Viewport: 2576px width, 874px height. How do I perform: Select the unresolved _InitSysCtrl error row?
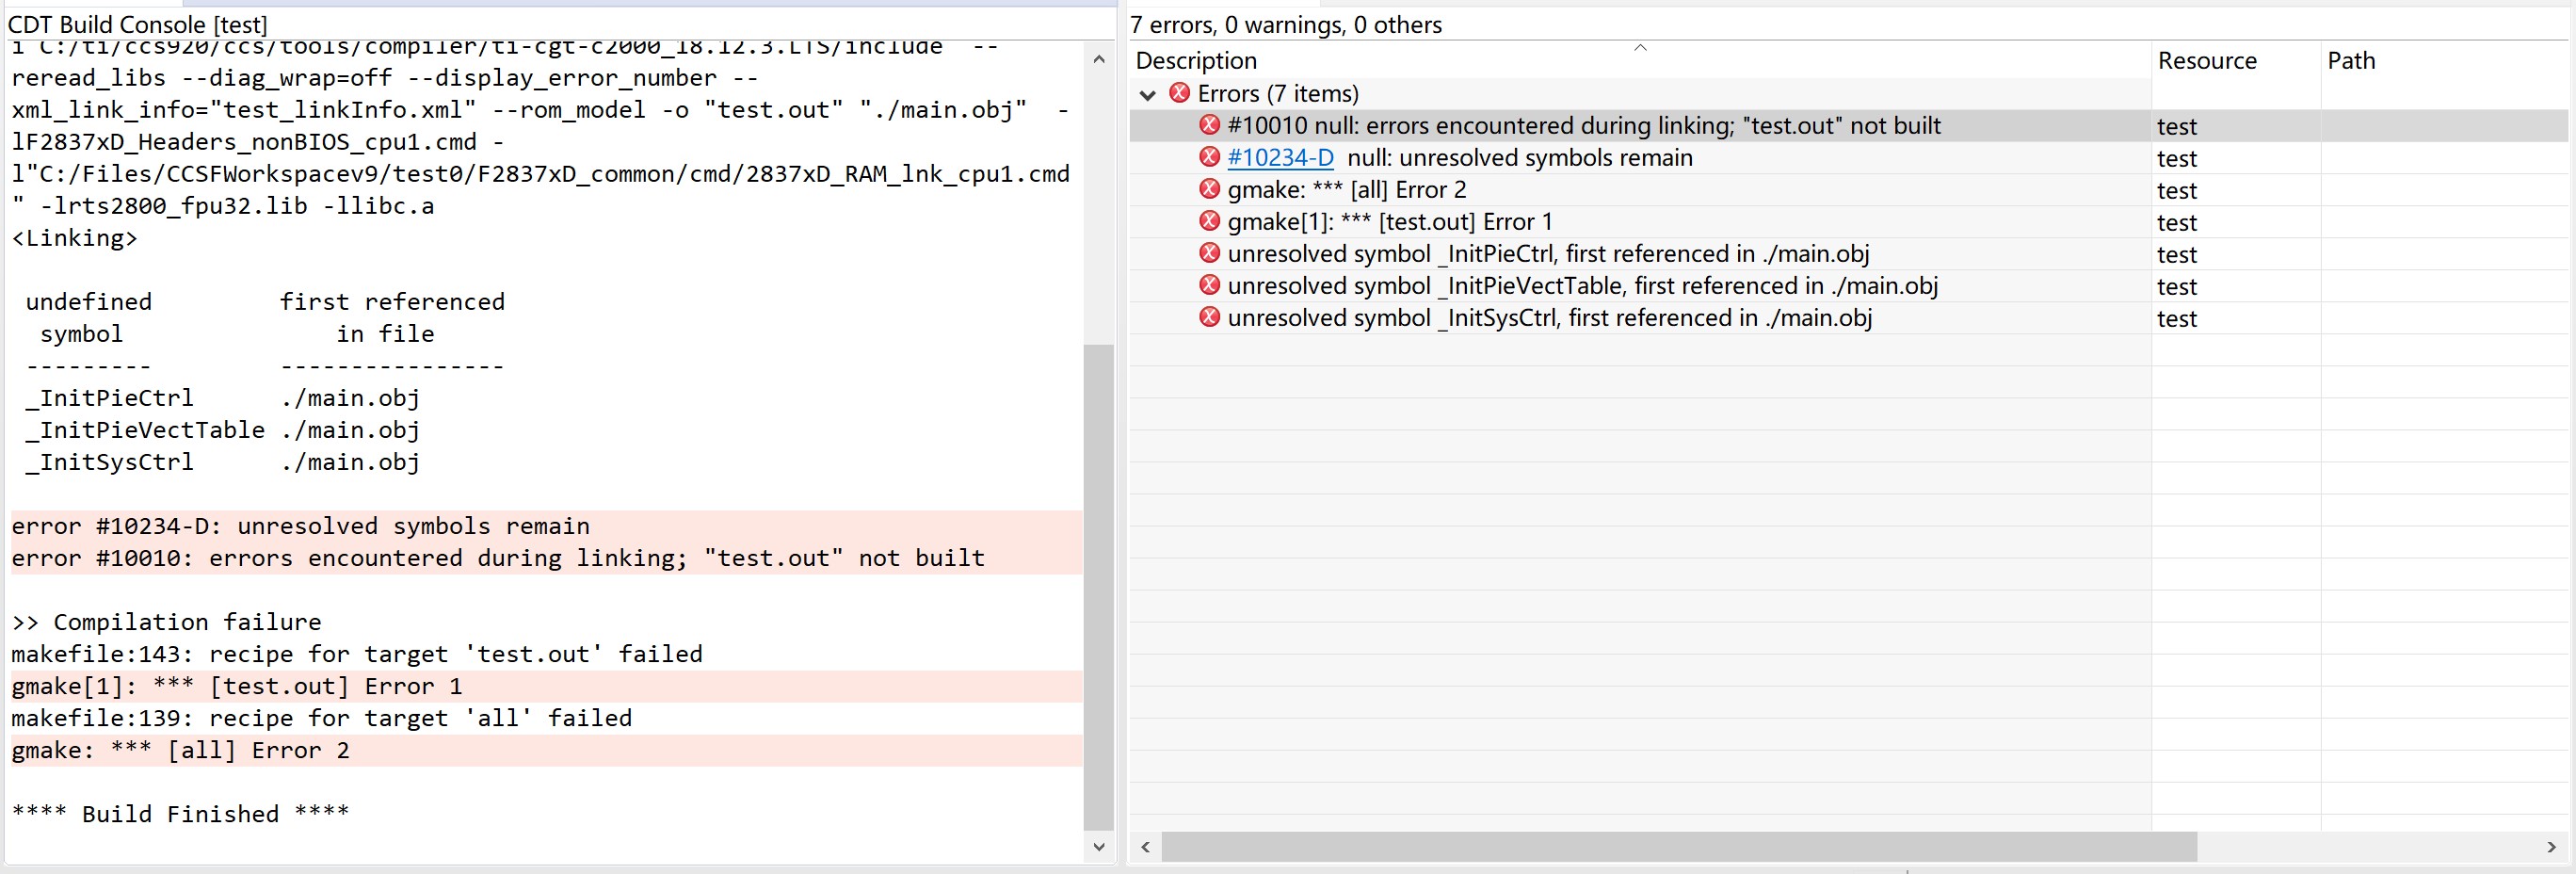click(1549, 318)
